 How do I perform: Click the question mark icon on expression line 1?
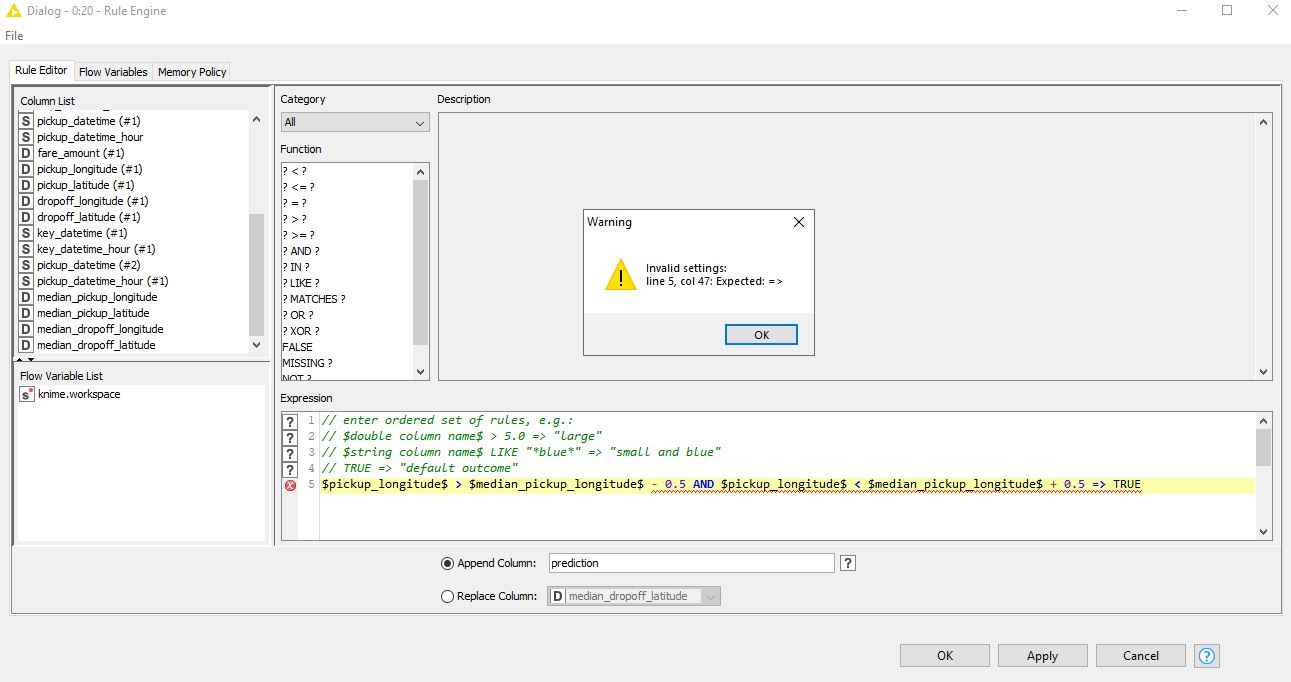pyautogui.click(x=290, y=421)
